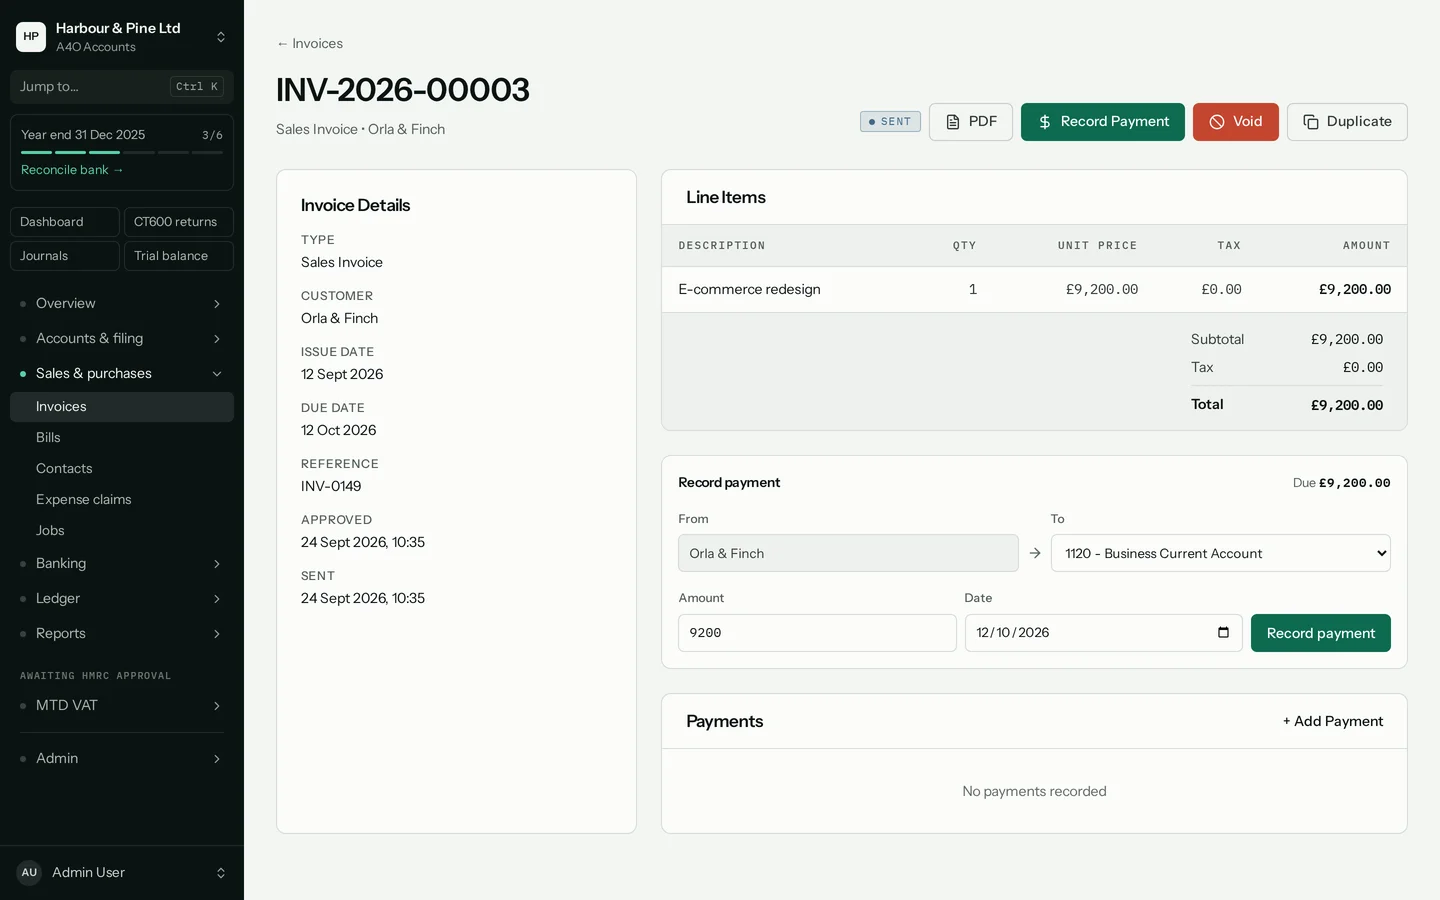The width and height of the screenshot is (1440, 900).
Task: Click + Add Payment
Action: click(x=1333, y=722)
